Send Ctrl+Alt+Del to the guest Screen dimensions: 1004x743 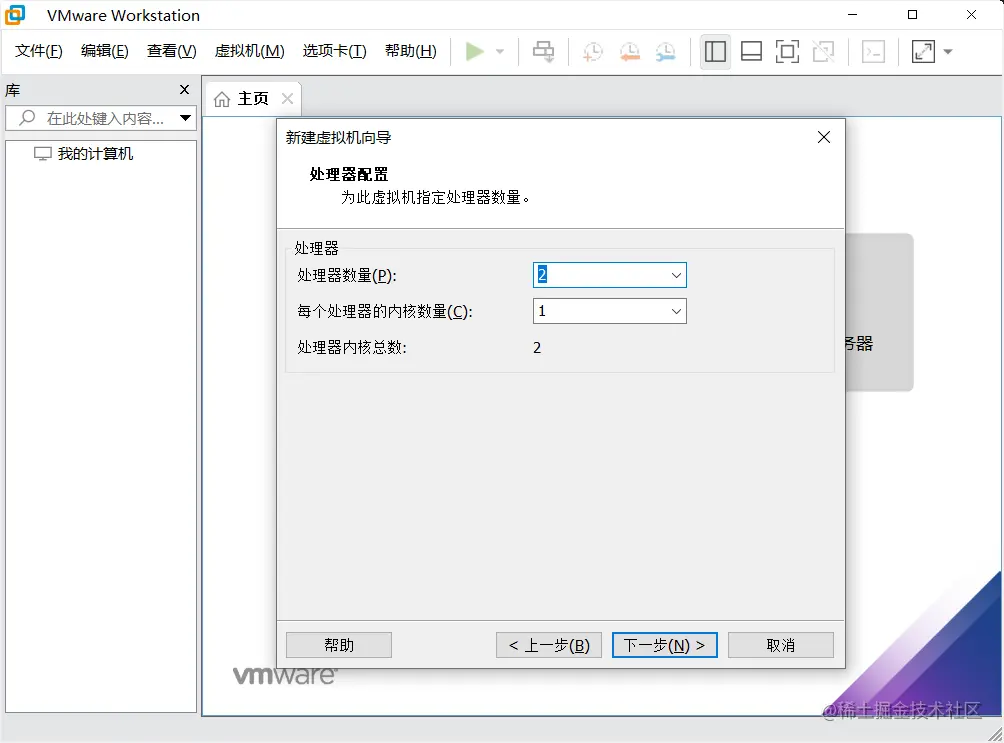click(543, 51)
